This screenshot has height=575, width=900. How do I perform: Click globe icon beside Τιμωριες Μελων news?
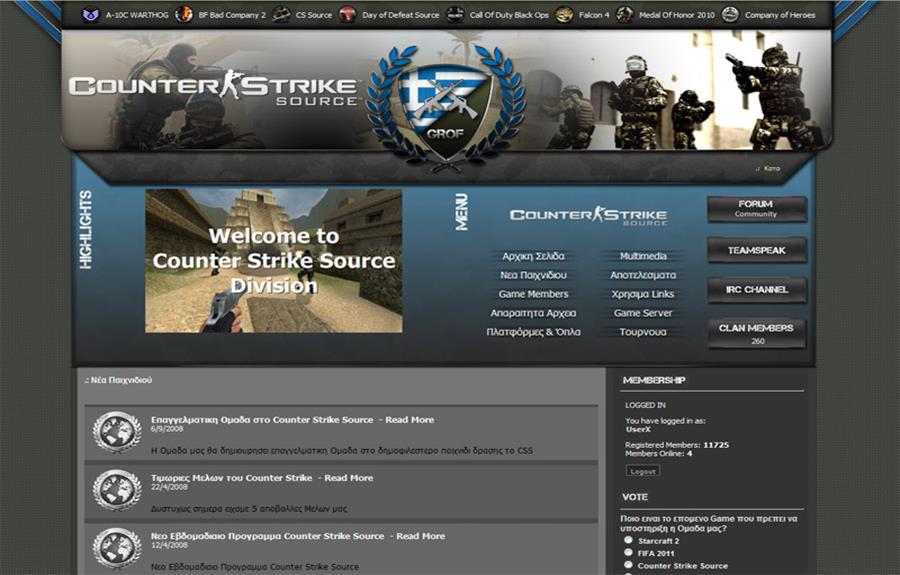(117, 490)
